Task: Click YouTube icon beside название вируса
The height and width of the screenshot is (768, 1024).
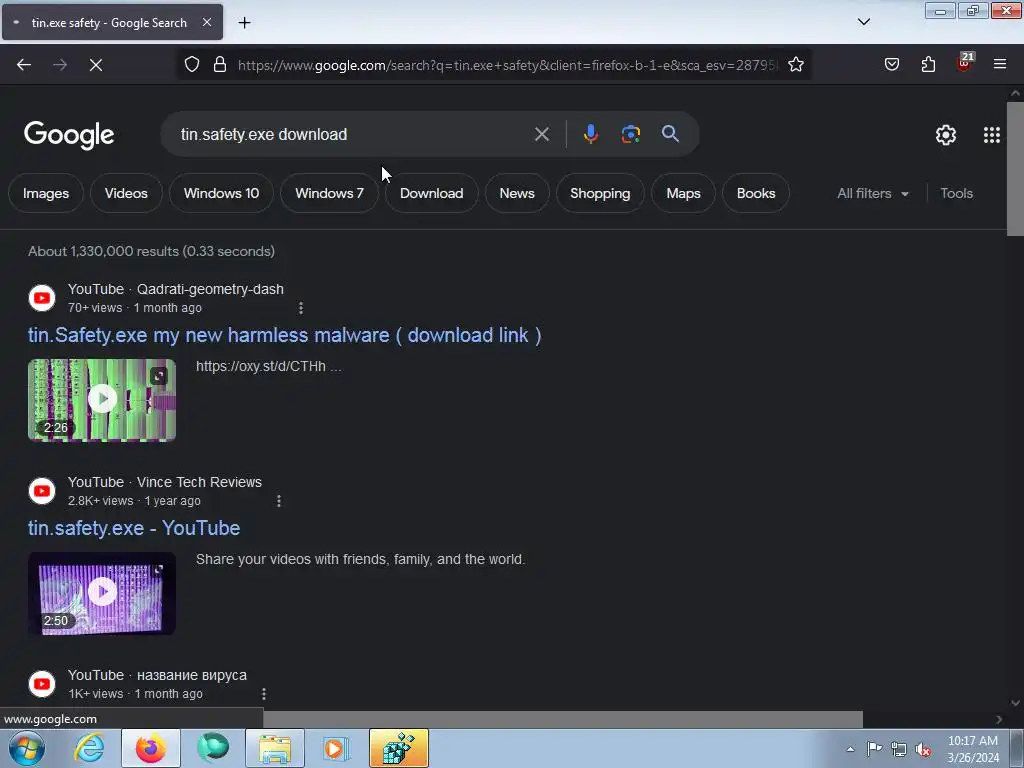Action: [x=42, y=684]
